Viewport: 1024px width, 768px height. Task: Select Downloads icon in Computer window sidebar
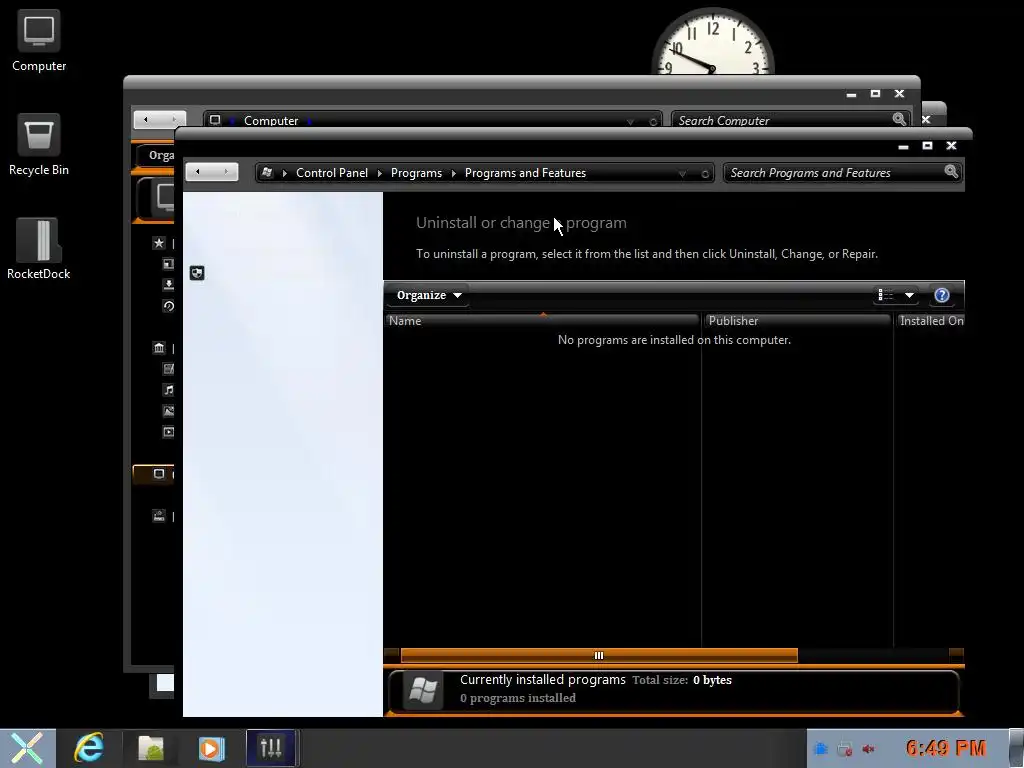(168, 285)
